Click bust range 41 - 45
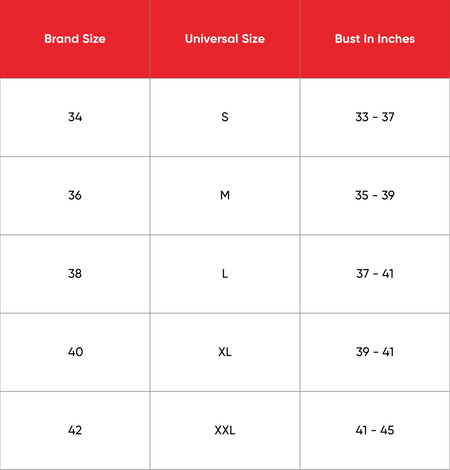This screenshot has width=450, height=470. (x=375, y=430)
